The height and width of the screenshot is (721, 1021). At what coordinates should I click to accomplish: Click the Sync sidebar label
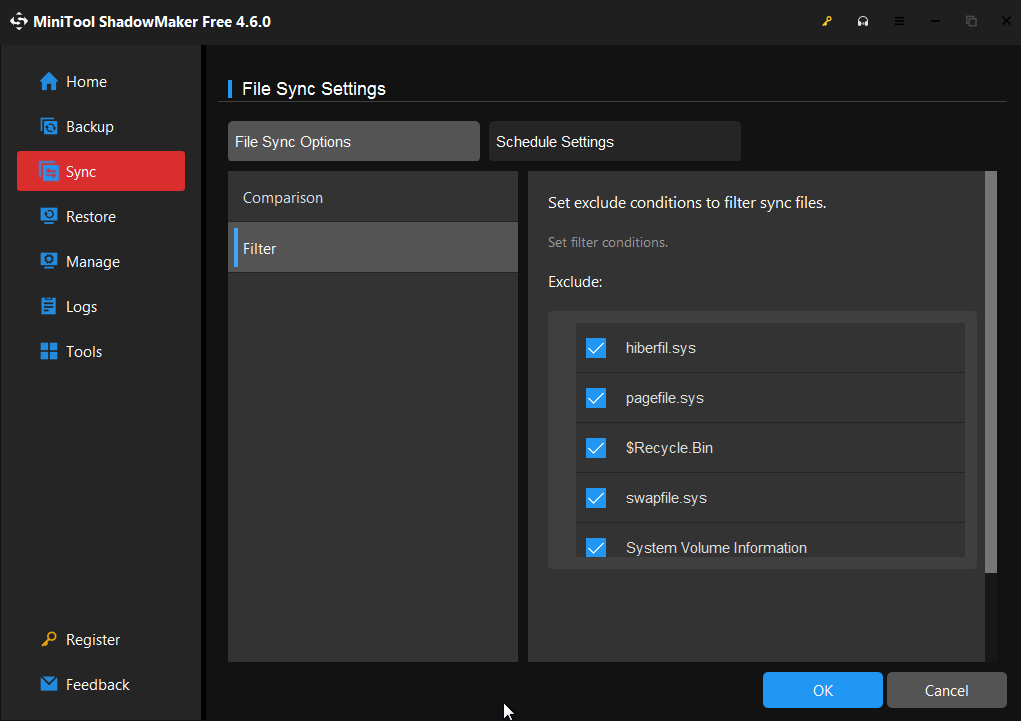click(x=81, y=172)
